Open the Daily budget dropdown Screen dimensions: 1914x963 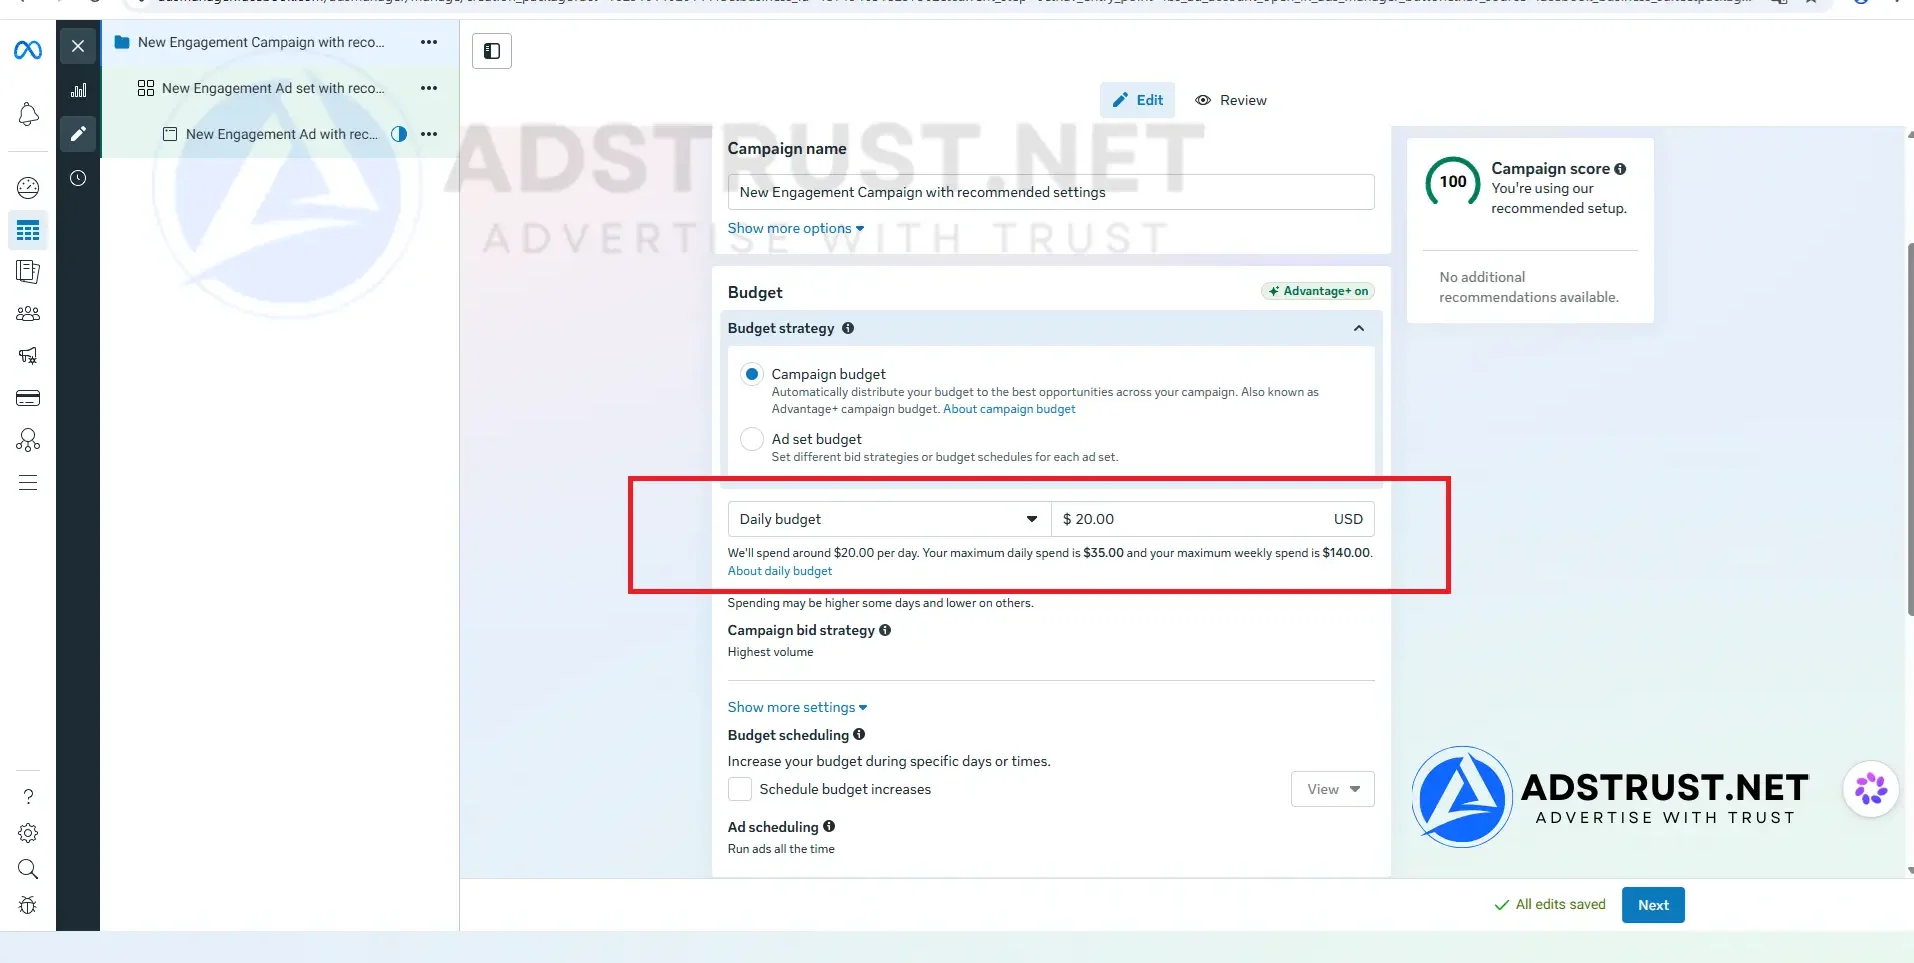pos(889,519)
